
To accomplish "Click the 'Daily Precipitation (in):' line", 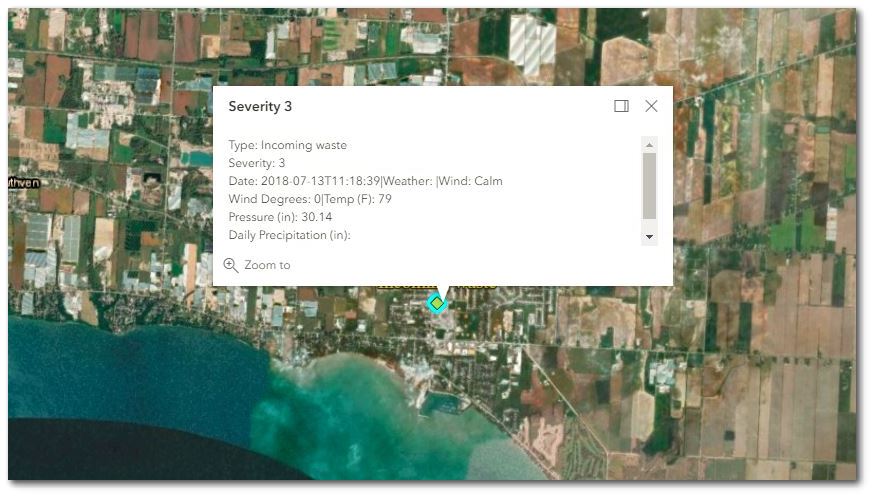I will [289, 235].
